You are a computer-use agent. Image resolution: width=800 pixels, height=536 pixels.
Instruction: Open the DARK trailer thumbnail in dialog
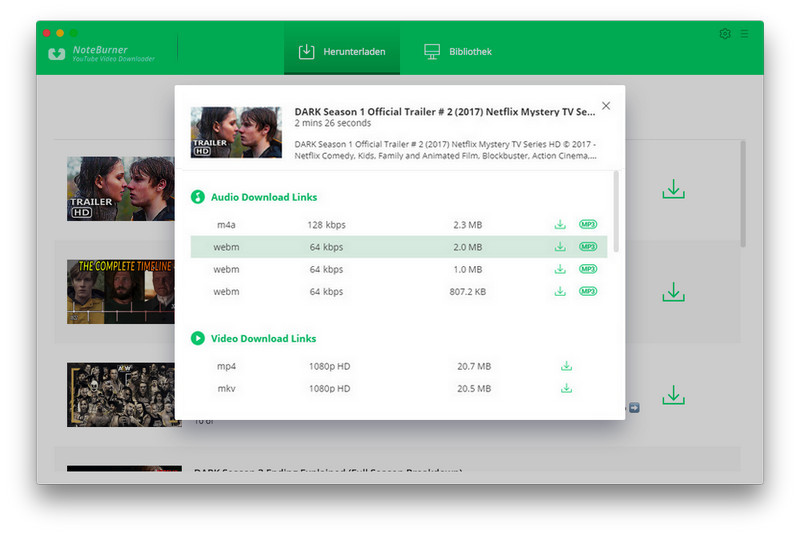click(x=236, y=132)
